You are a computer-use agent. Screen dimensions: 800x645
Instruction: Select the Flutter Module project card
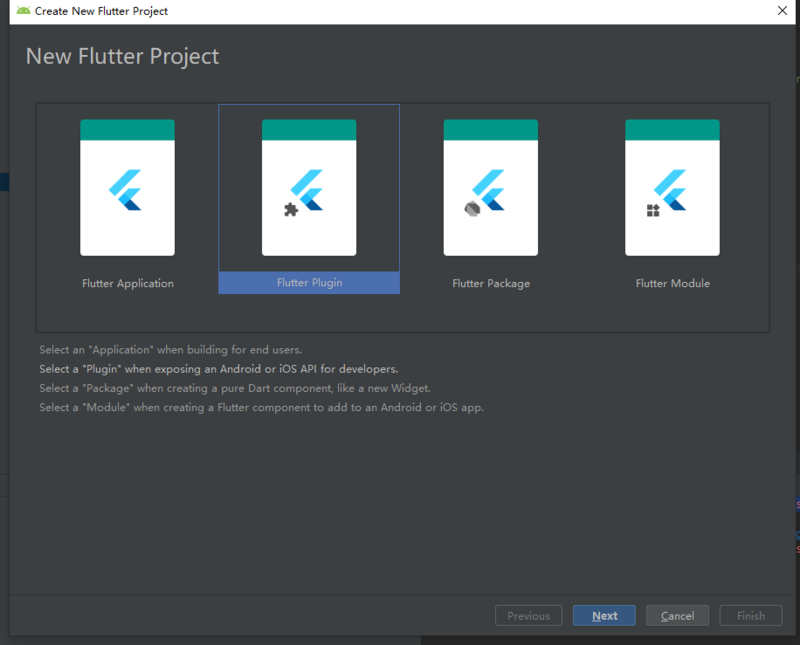click(672, 188)
